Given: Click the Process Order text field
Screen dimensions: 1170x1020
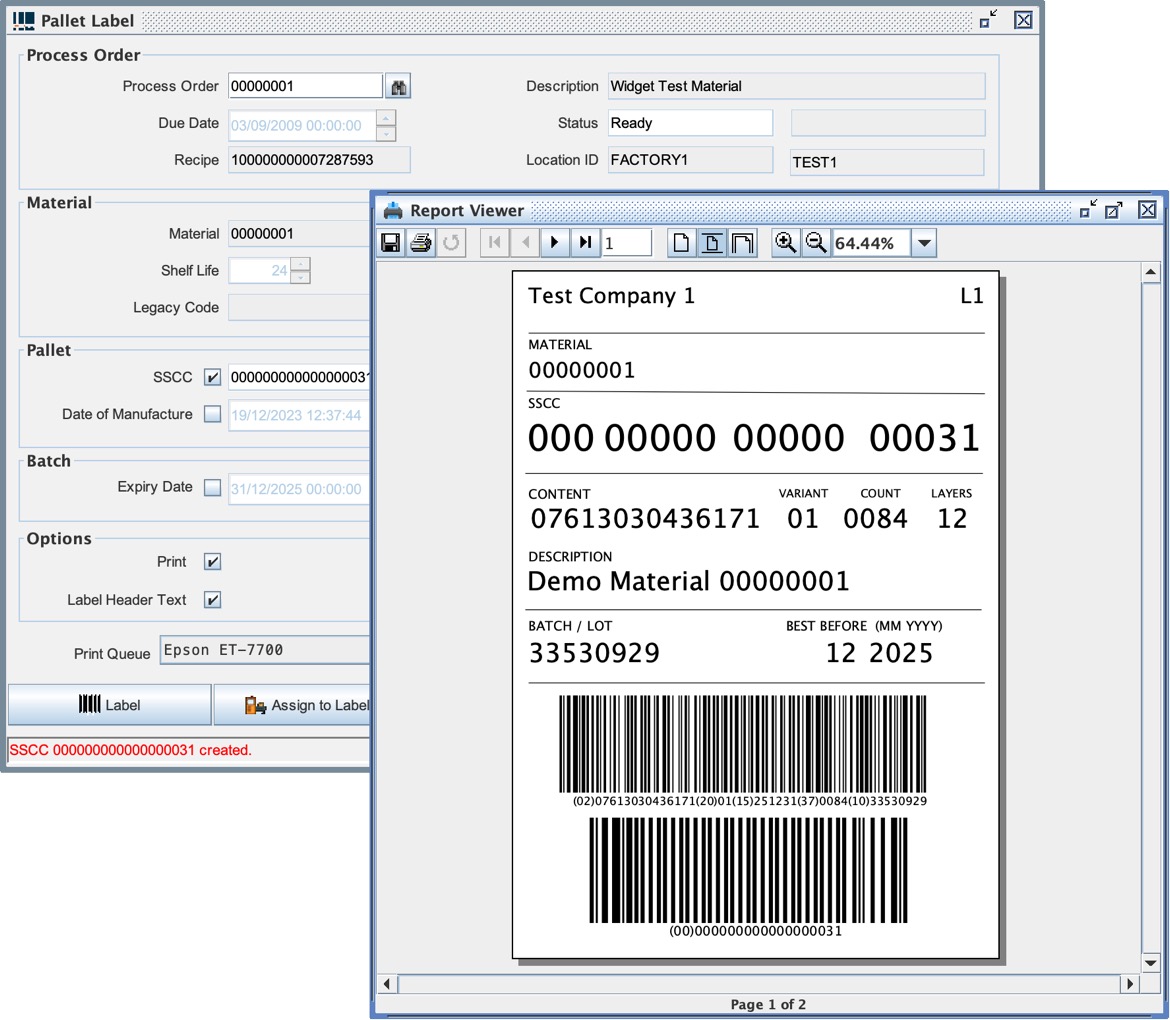Looking at the screenshot, I should pyautogui.click(x=304, y=87).
